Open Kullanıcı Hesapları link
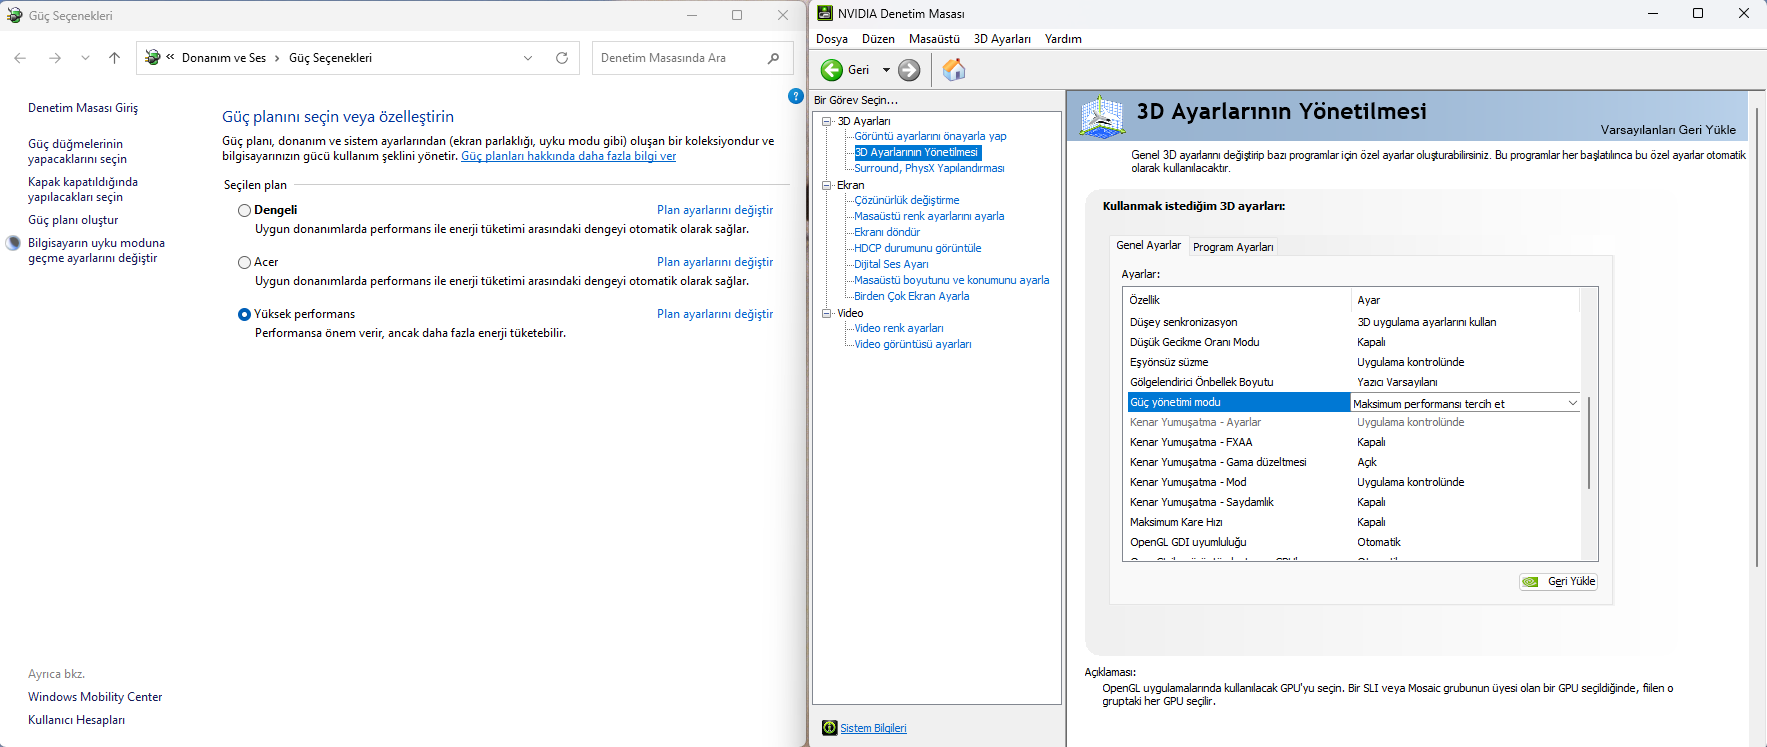Screen dimensions: 1767x747 point(76,720)
